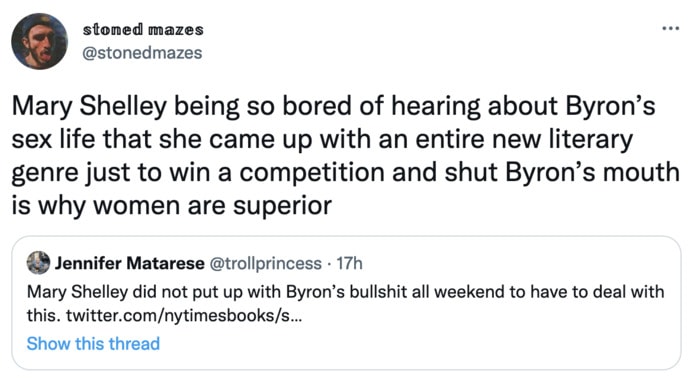Visit the @trollprincess handle
The height and width of the screenshot is (387, 700).
tap(265, 263)
